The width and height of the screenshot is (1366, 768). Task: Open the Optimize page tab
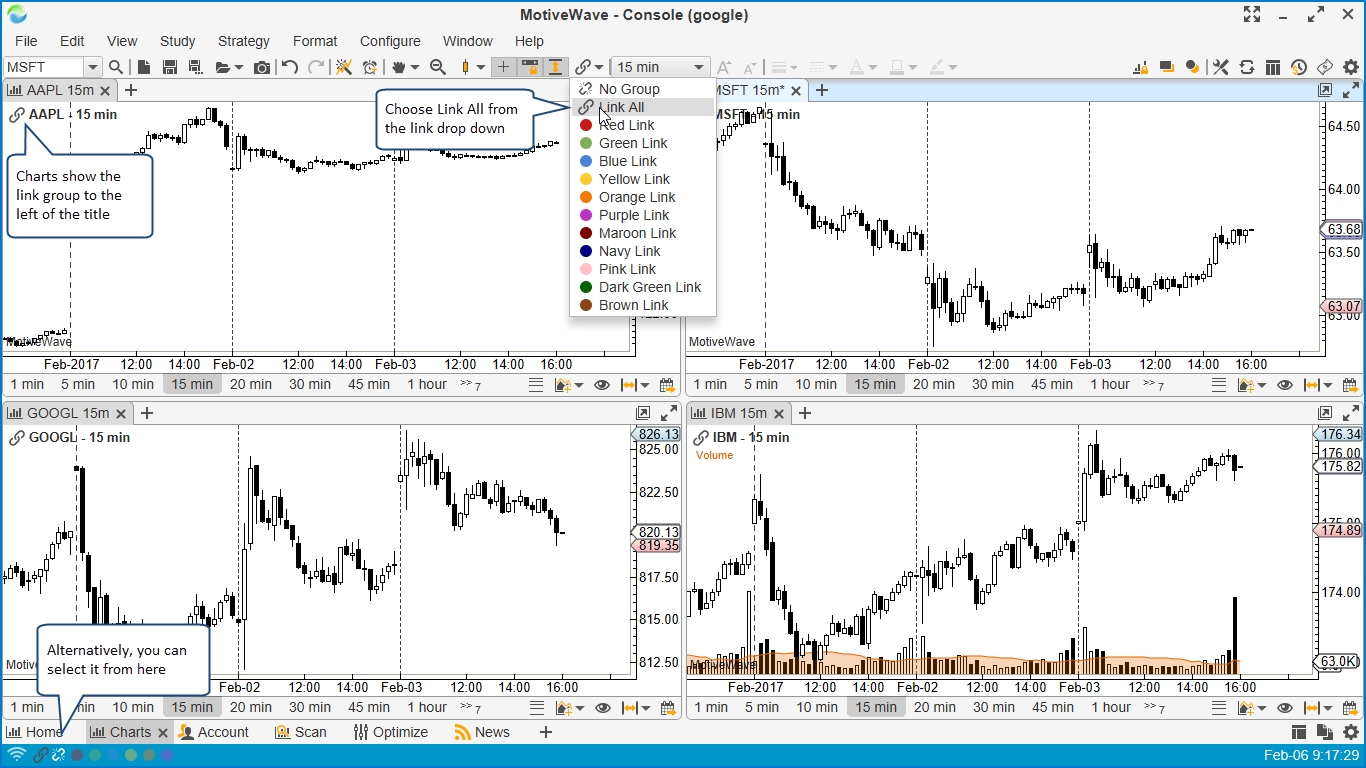click(x=390, y=732)
